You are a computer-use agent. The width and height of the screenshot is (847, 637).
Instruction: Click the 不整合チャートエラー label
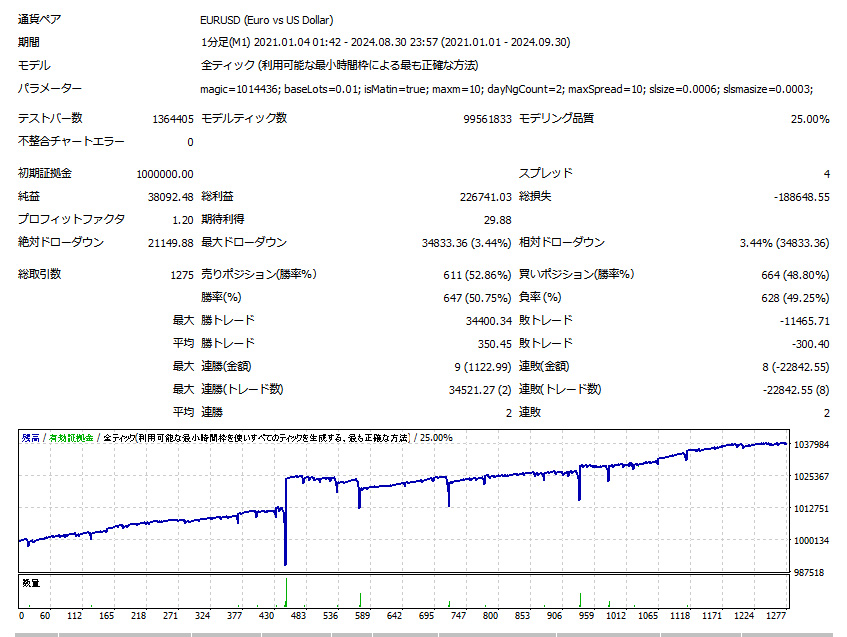click(x=71, y=141)
